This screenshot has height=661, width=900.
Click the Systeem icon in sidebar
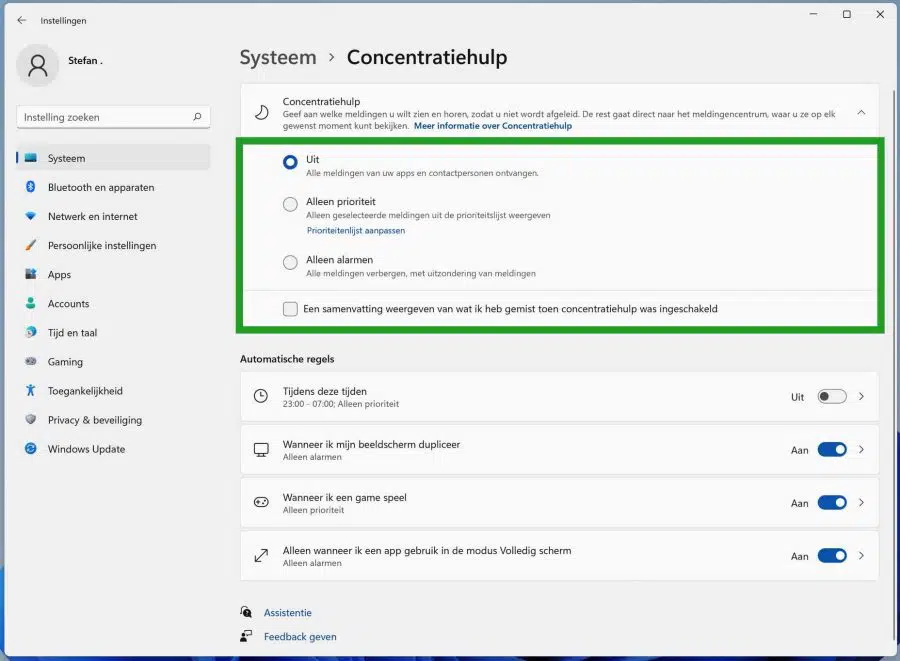31,158
